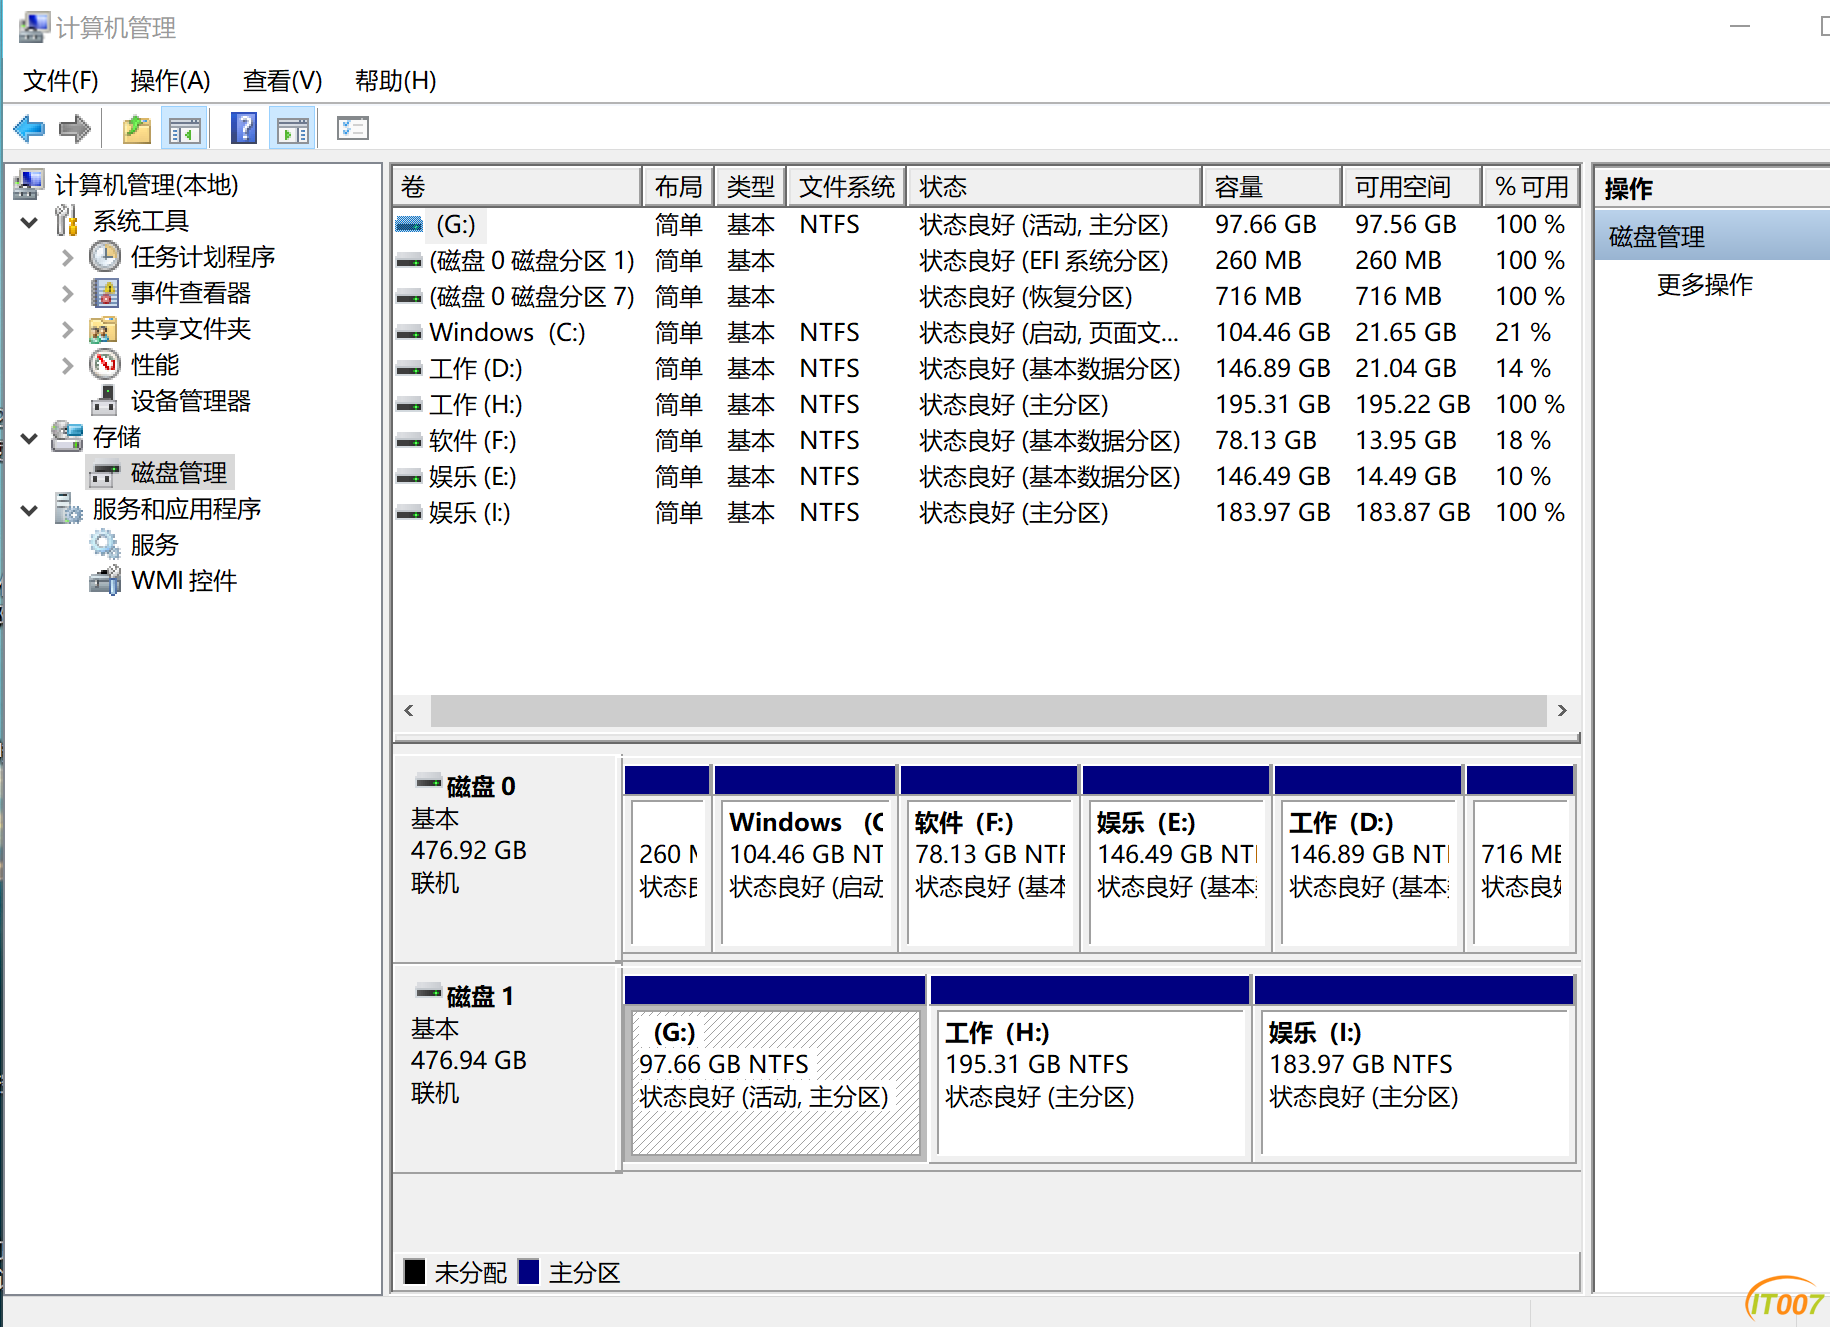1830x1327 pixels.
Task: Collapse the 服务和应用程序 node
Action: 30,509
